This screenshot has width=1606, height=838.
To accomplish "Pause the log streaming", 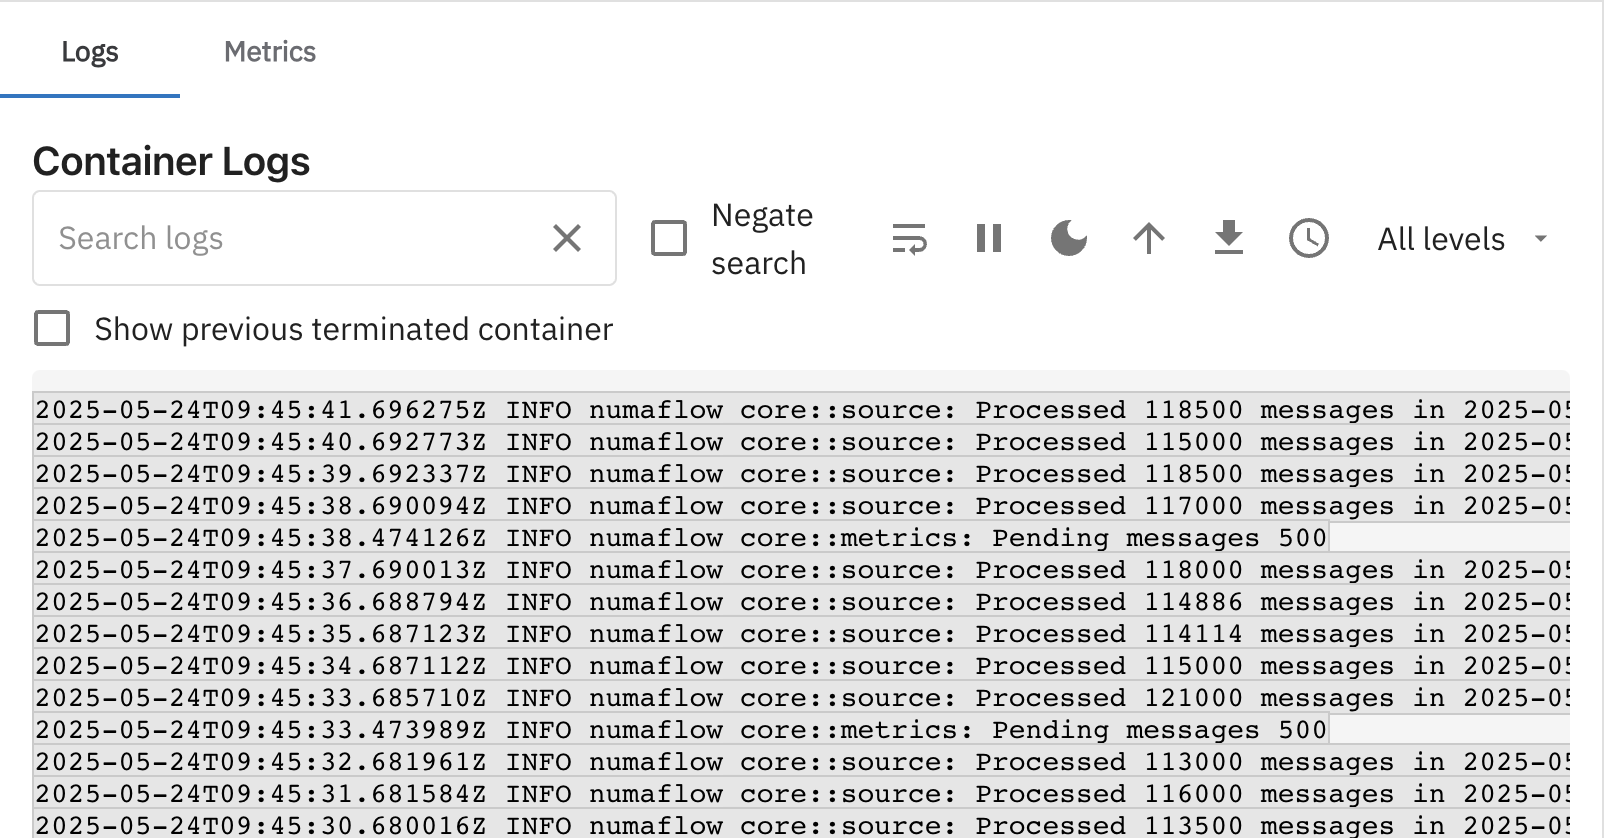I will (989, 239).
